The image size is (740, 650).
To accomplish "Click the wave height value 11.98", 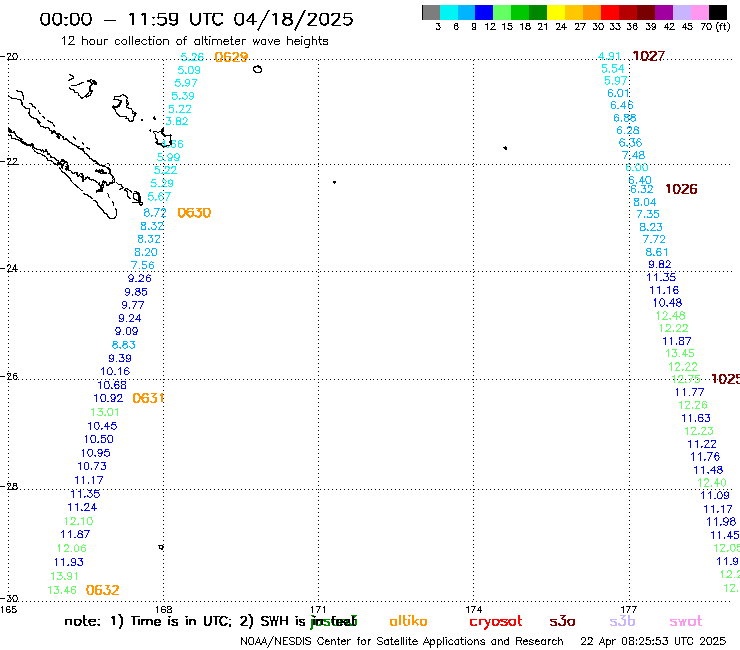I will click(x=721, y=522).
